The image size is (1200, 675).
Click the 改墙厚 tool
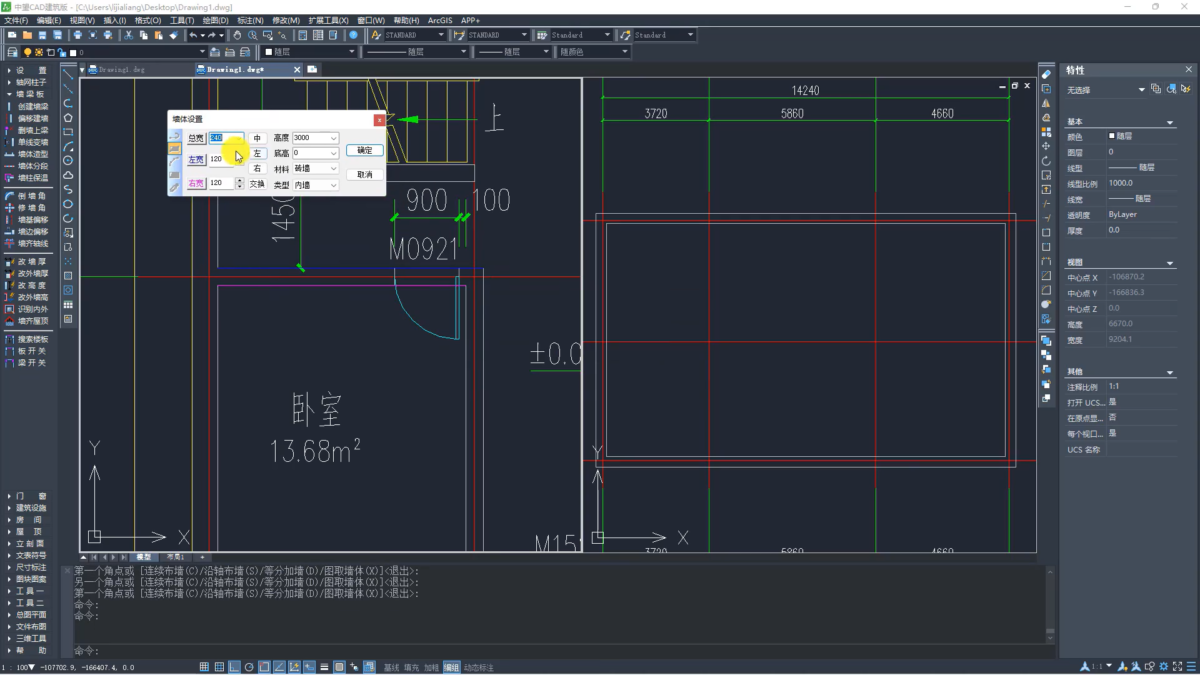27,262
